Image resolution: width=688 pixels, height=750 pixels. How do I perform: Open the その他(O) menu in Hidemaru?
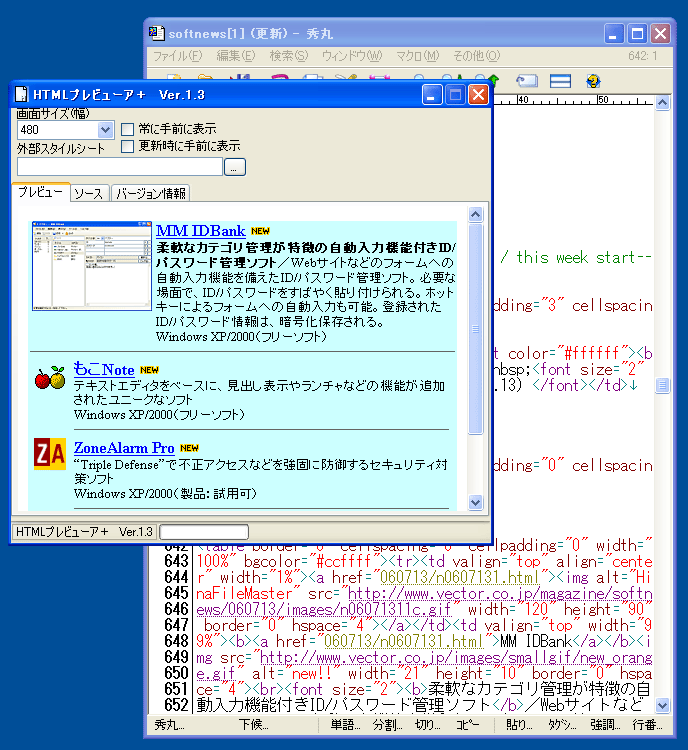(x=477, y=56)
